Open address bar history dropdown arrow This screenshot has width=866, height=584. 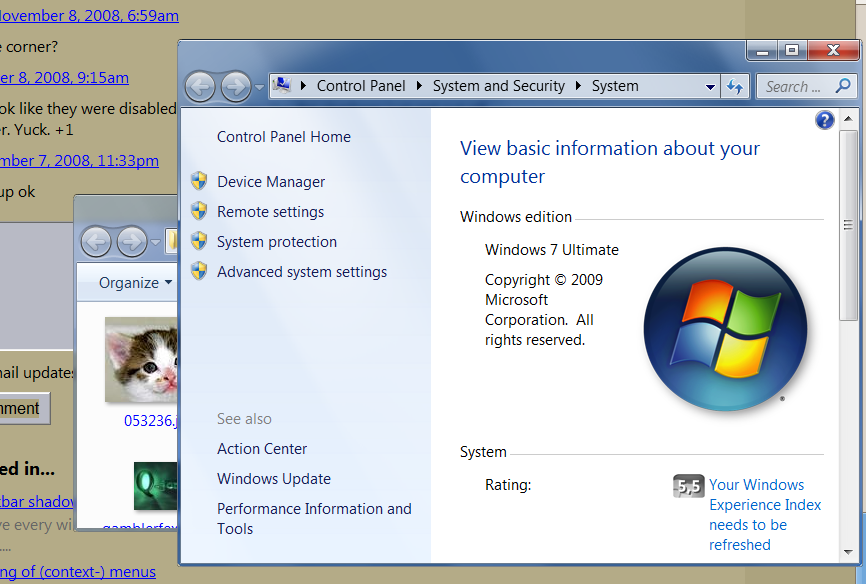710,87
